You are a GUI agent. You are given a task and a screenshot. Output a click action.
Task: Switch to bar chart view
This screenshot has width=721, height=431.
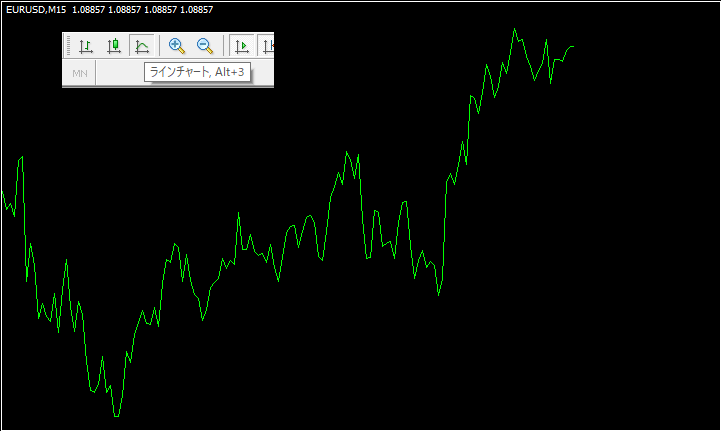[86, 46]
